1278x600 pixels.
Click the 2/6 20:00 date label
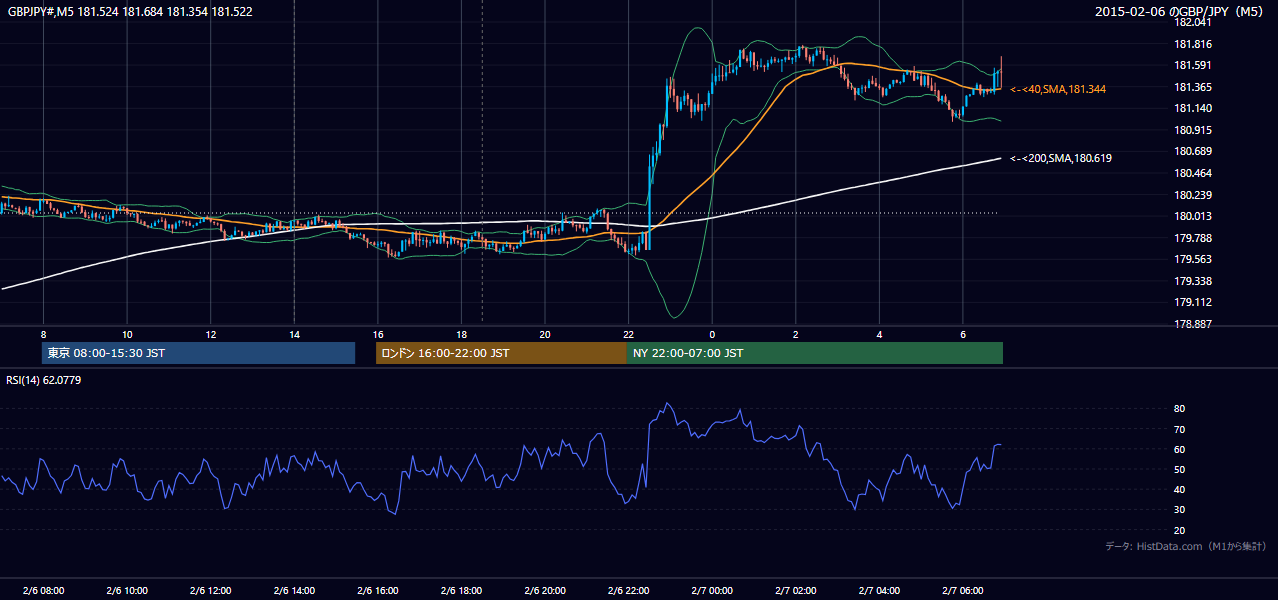tap(544, 591)
